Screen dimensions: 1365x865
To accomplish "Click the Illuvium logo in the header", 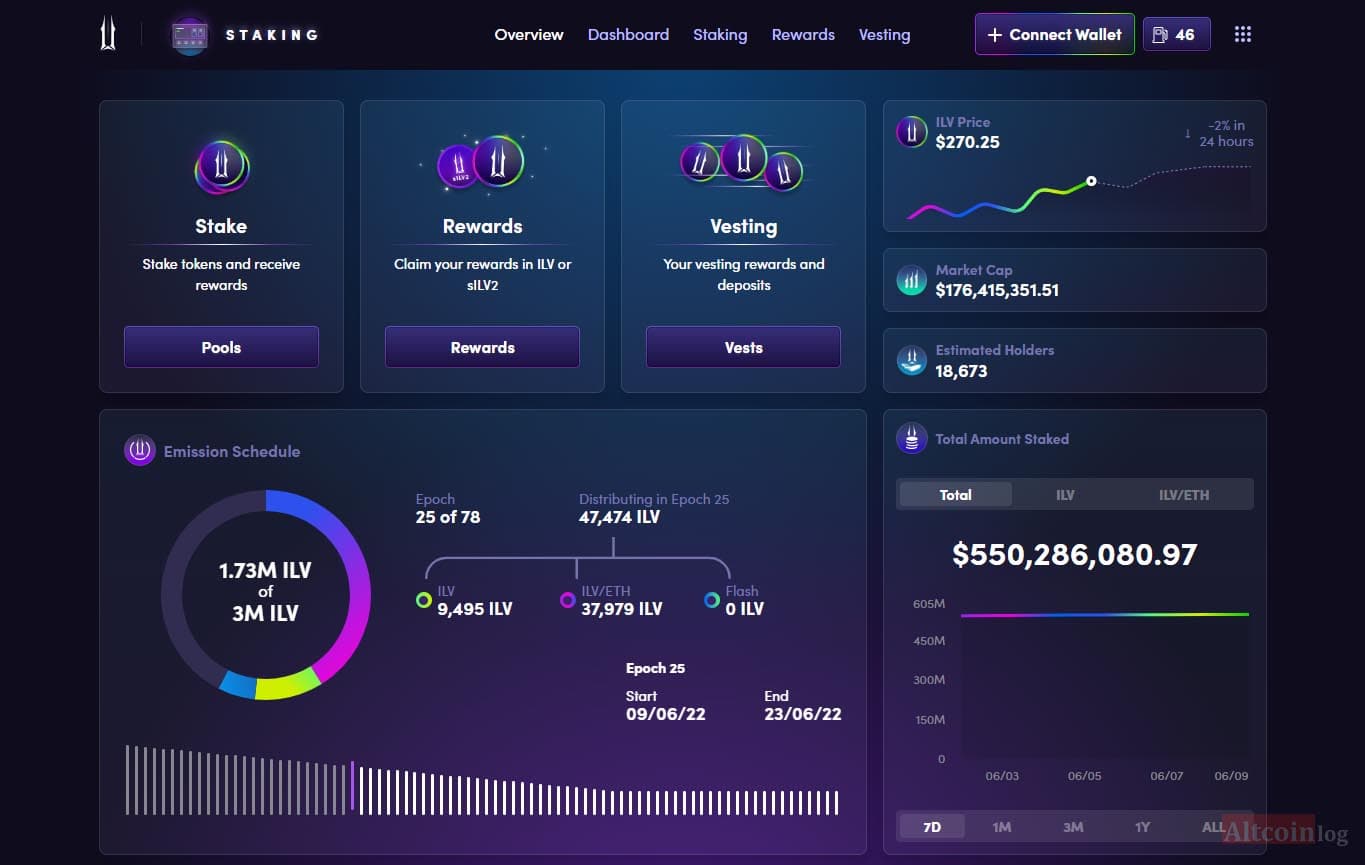I will [x=107, y=34].
